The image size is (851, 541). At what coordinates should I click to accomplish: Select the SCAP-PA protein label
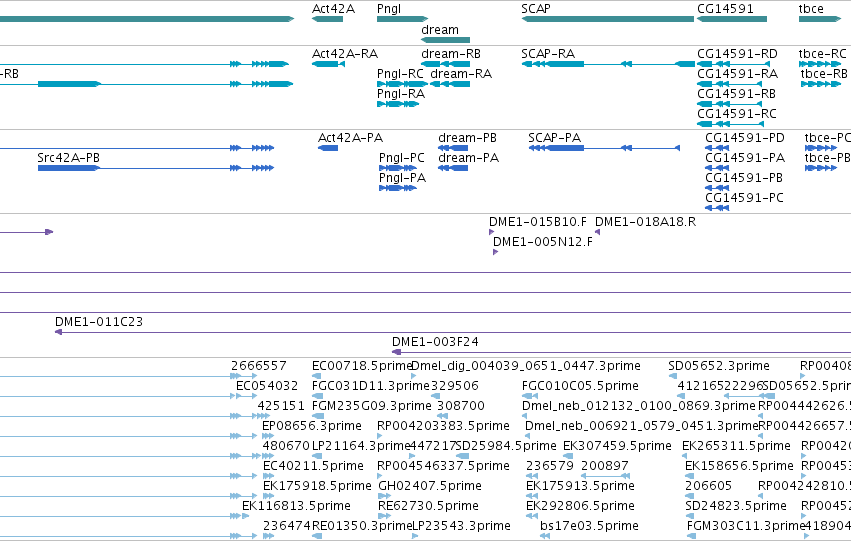click(x=555, y=138)
